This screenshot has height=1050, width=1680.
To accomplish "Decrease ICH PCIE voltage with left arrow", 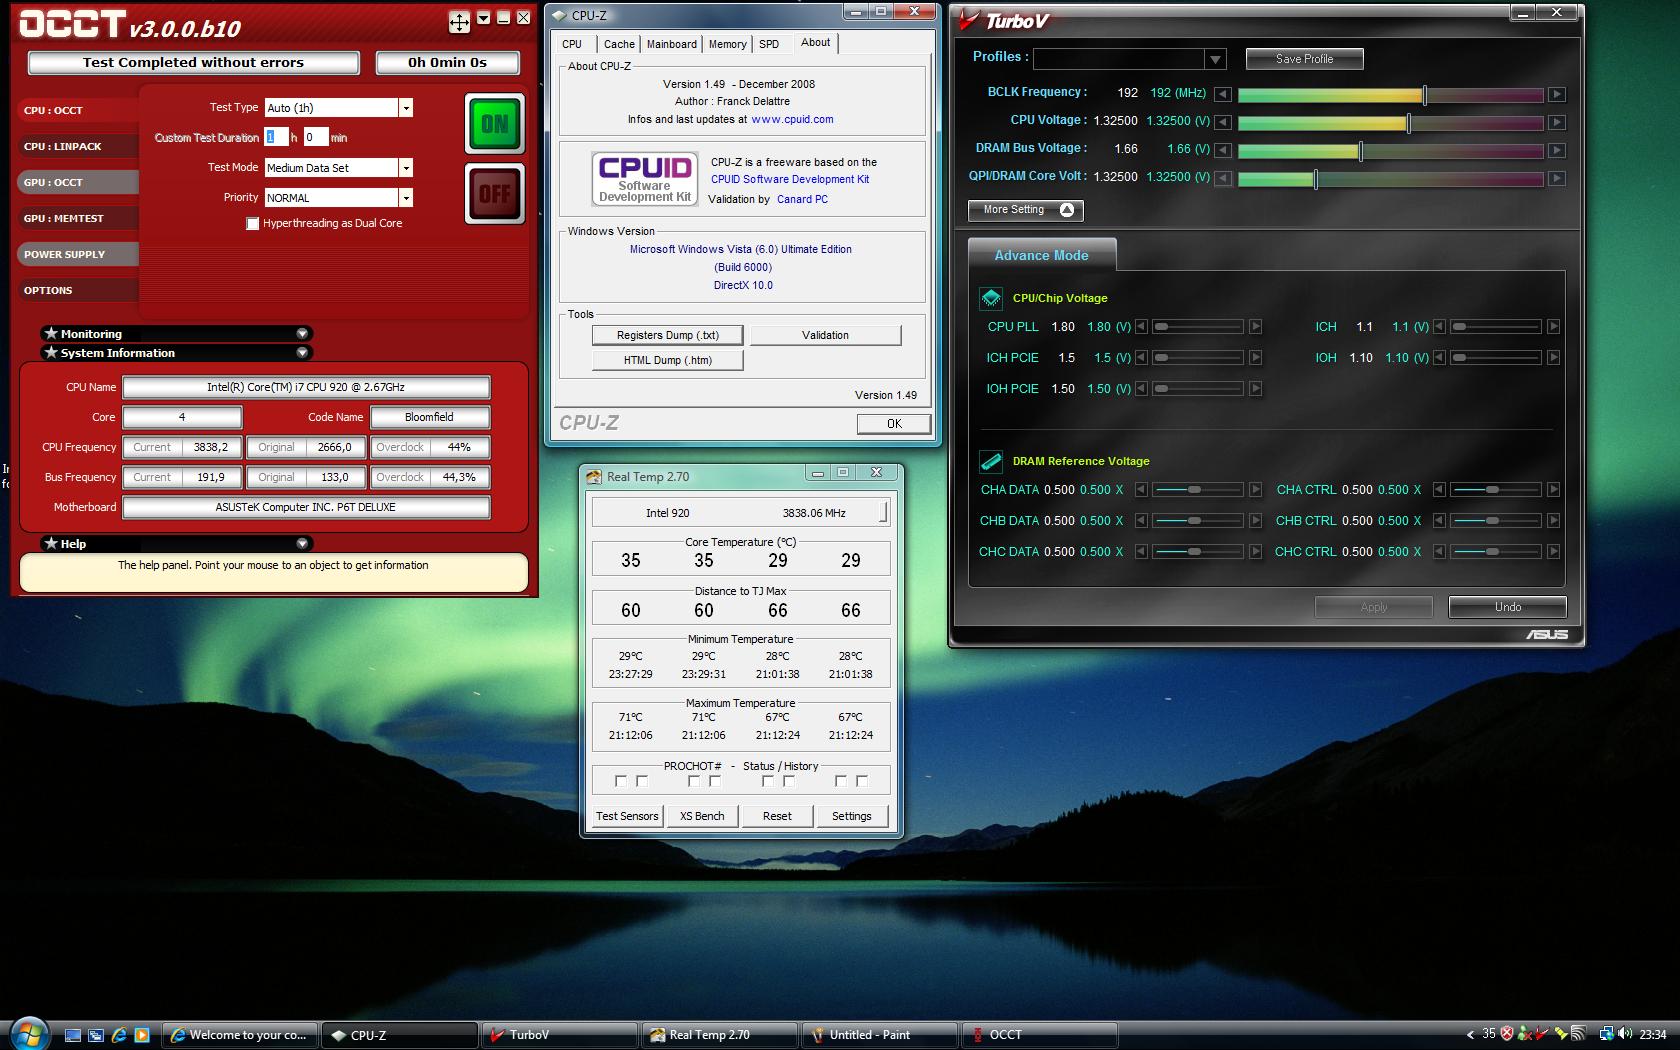I will click(x=1140, y=358).
